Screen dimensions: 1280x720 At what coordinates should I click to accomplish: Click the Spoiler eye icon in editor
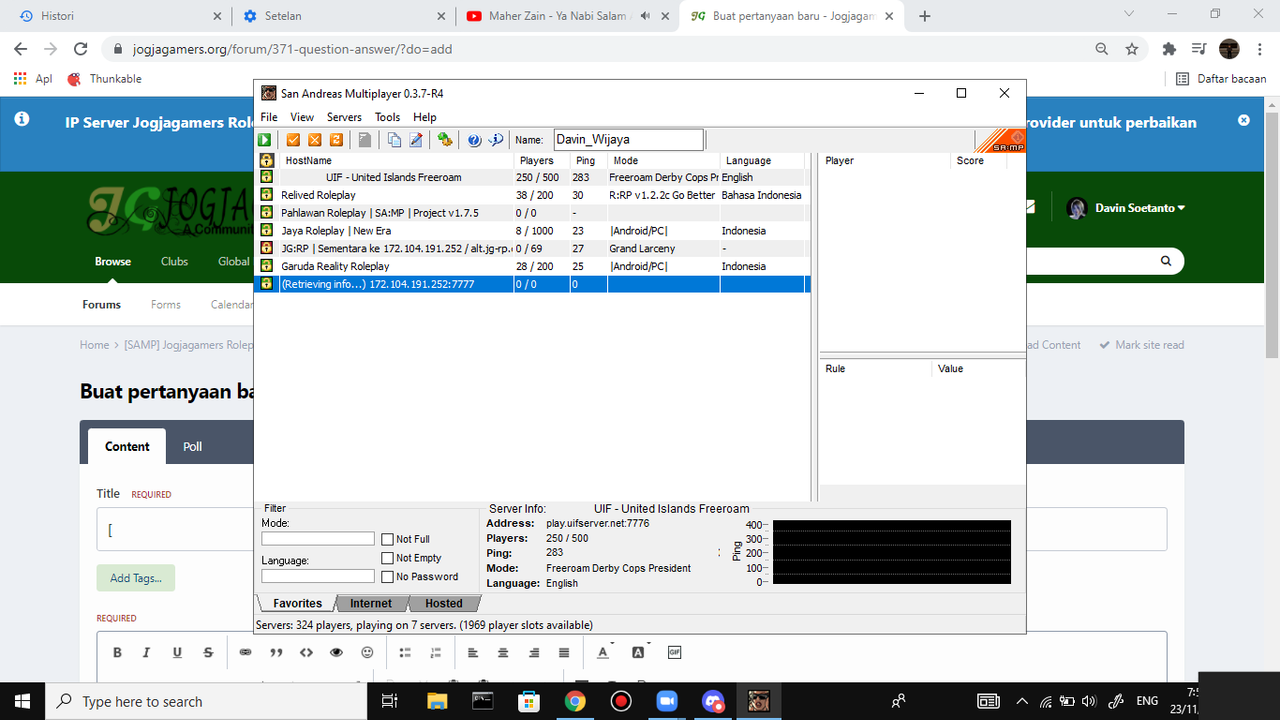point(336,652)
